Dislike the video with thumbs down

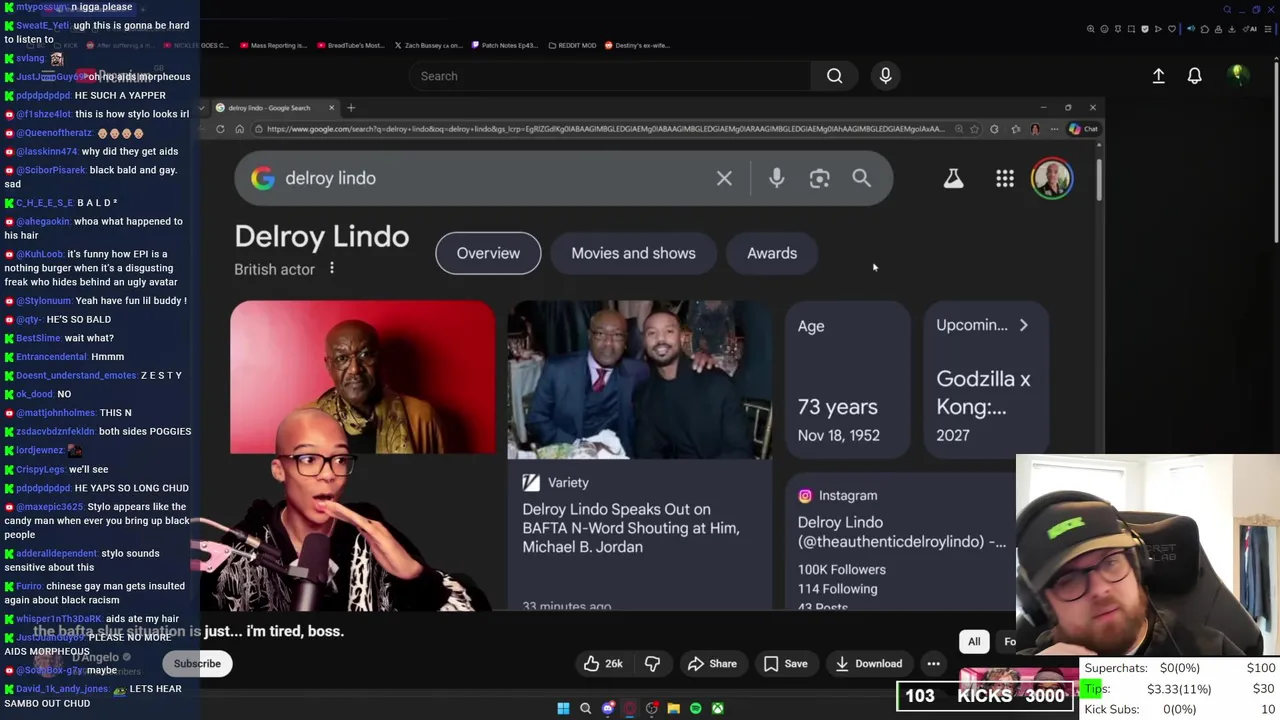pyautogui.click(x=652, y=663)
